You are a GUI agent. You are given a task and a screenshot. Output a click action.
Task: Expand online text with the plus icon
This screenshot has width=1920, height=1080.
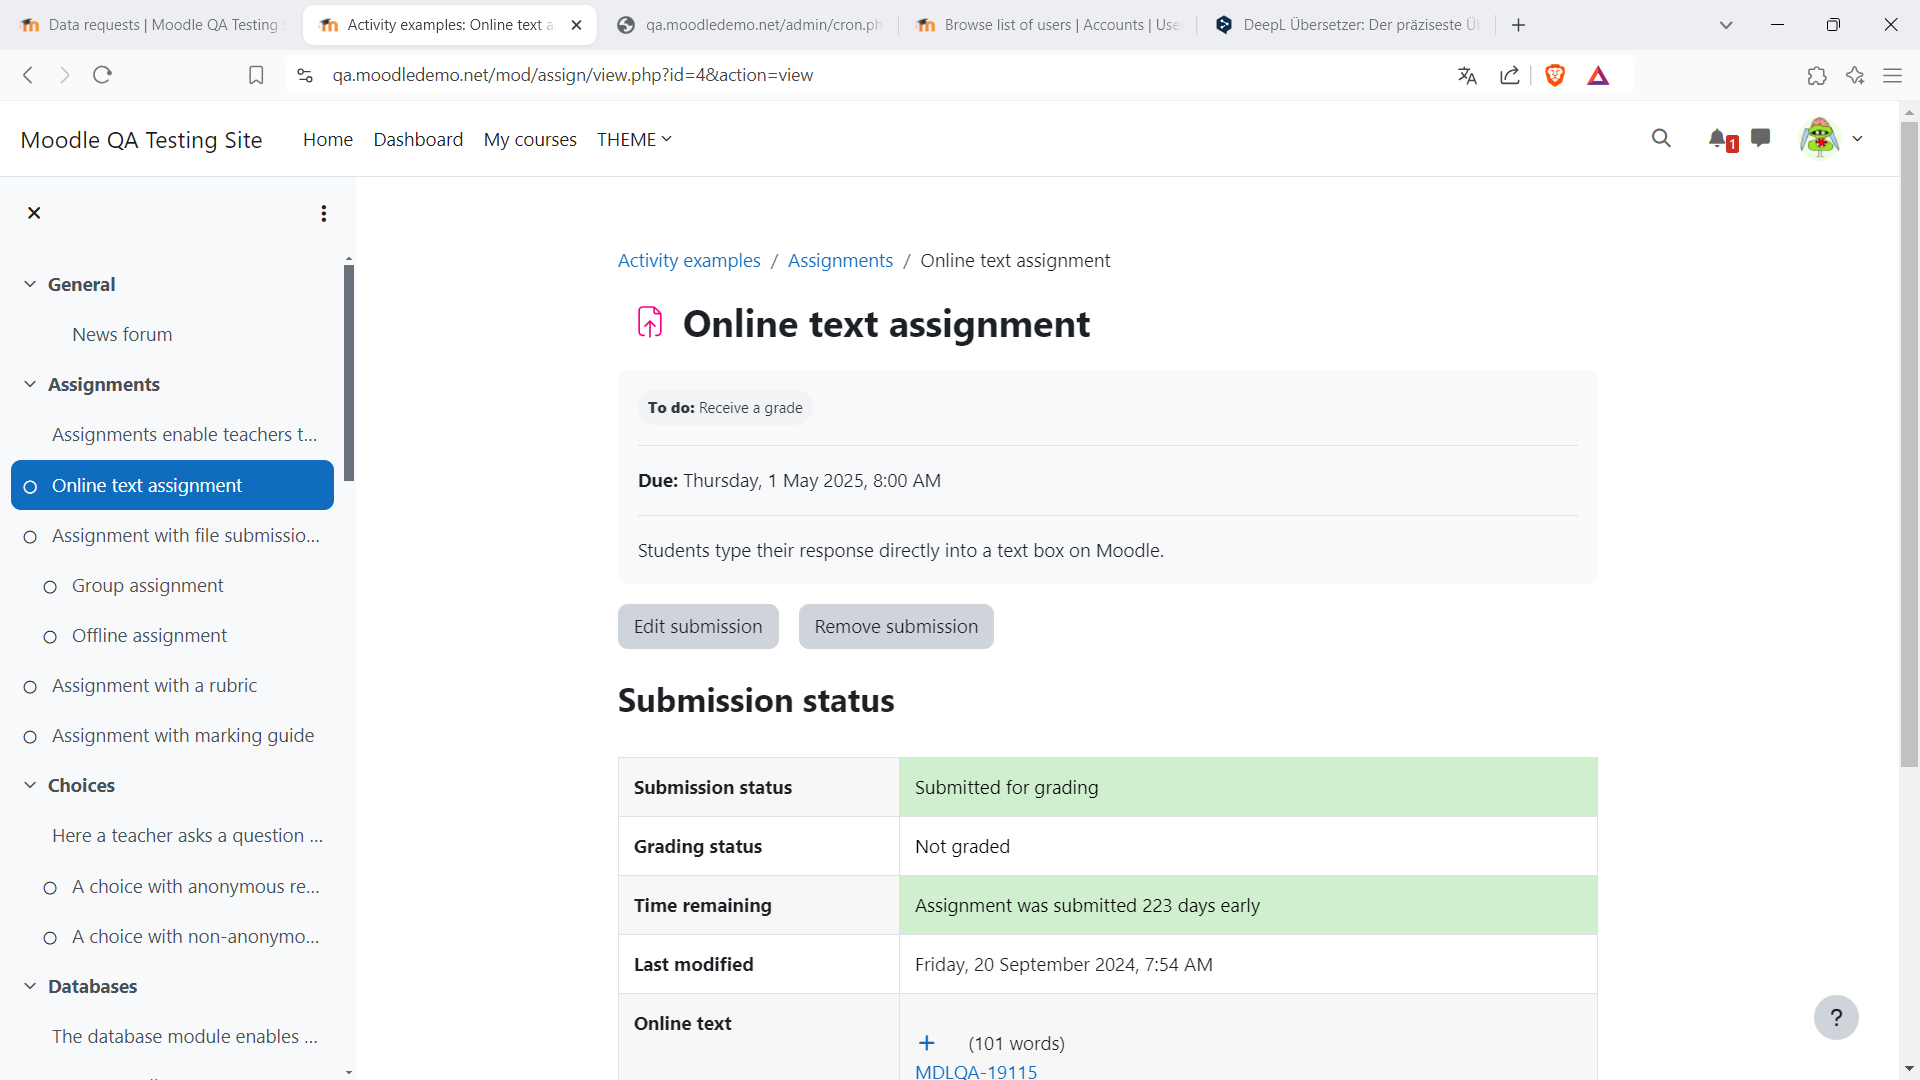coord(927,1043)
